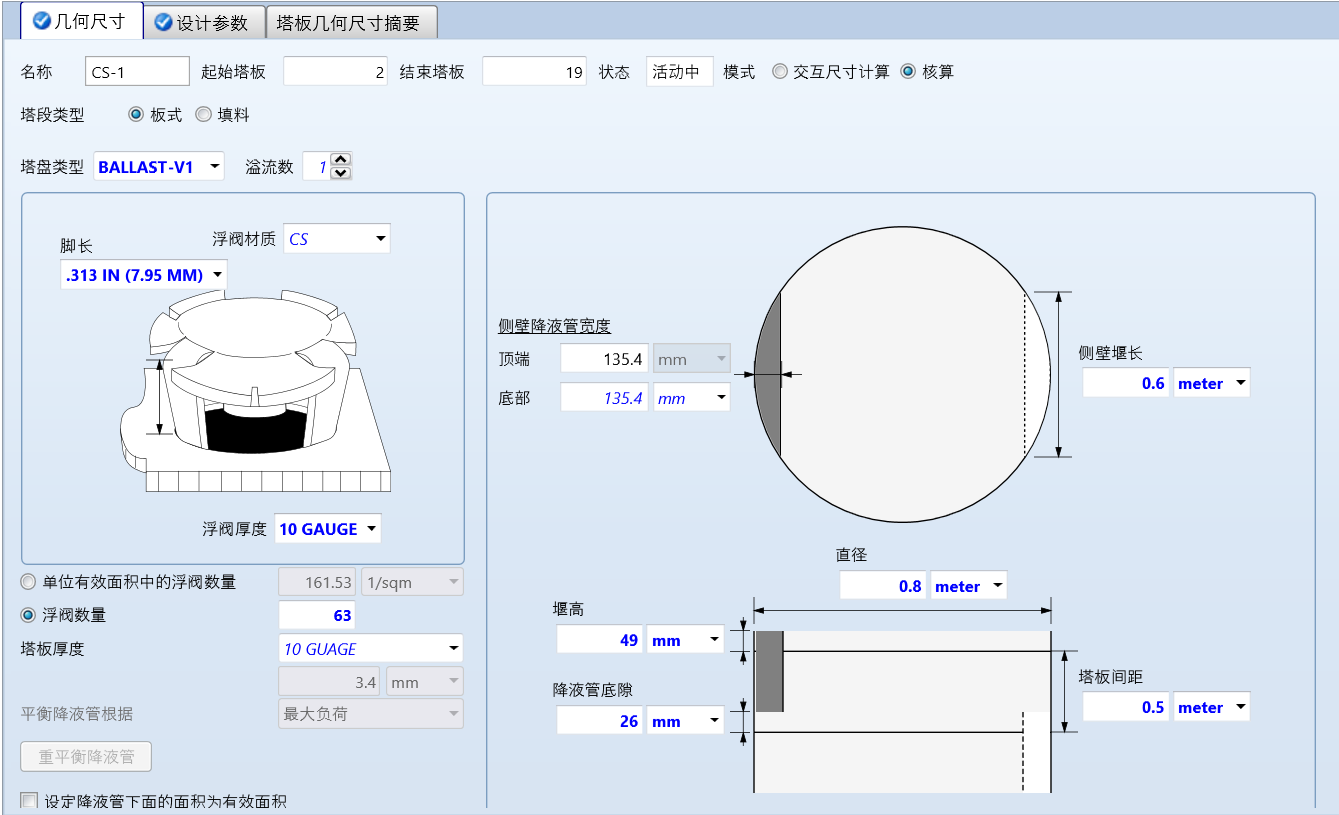1339x815 pixels.
Task: Click the 名称 field containing CS-1
Action: pos(137,71)
